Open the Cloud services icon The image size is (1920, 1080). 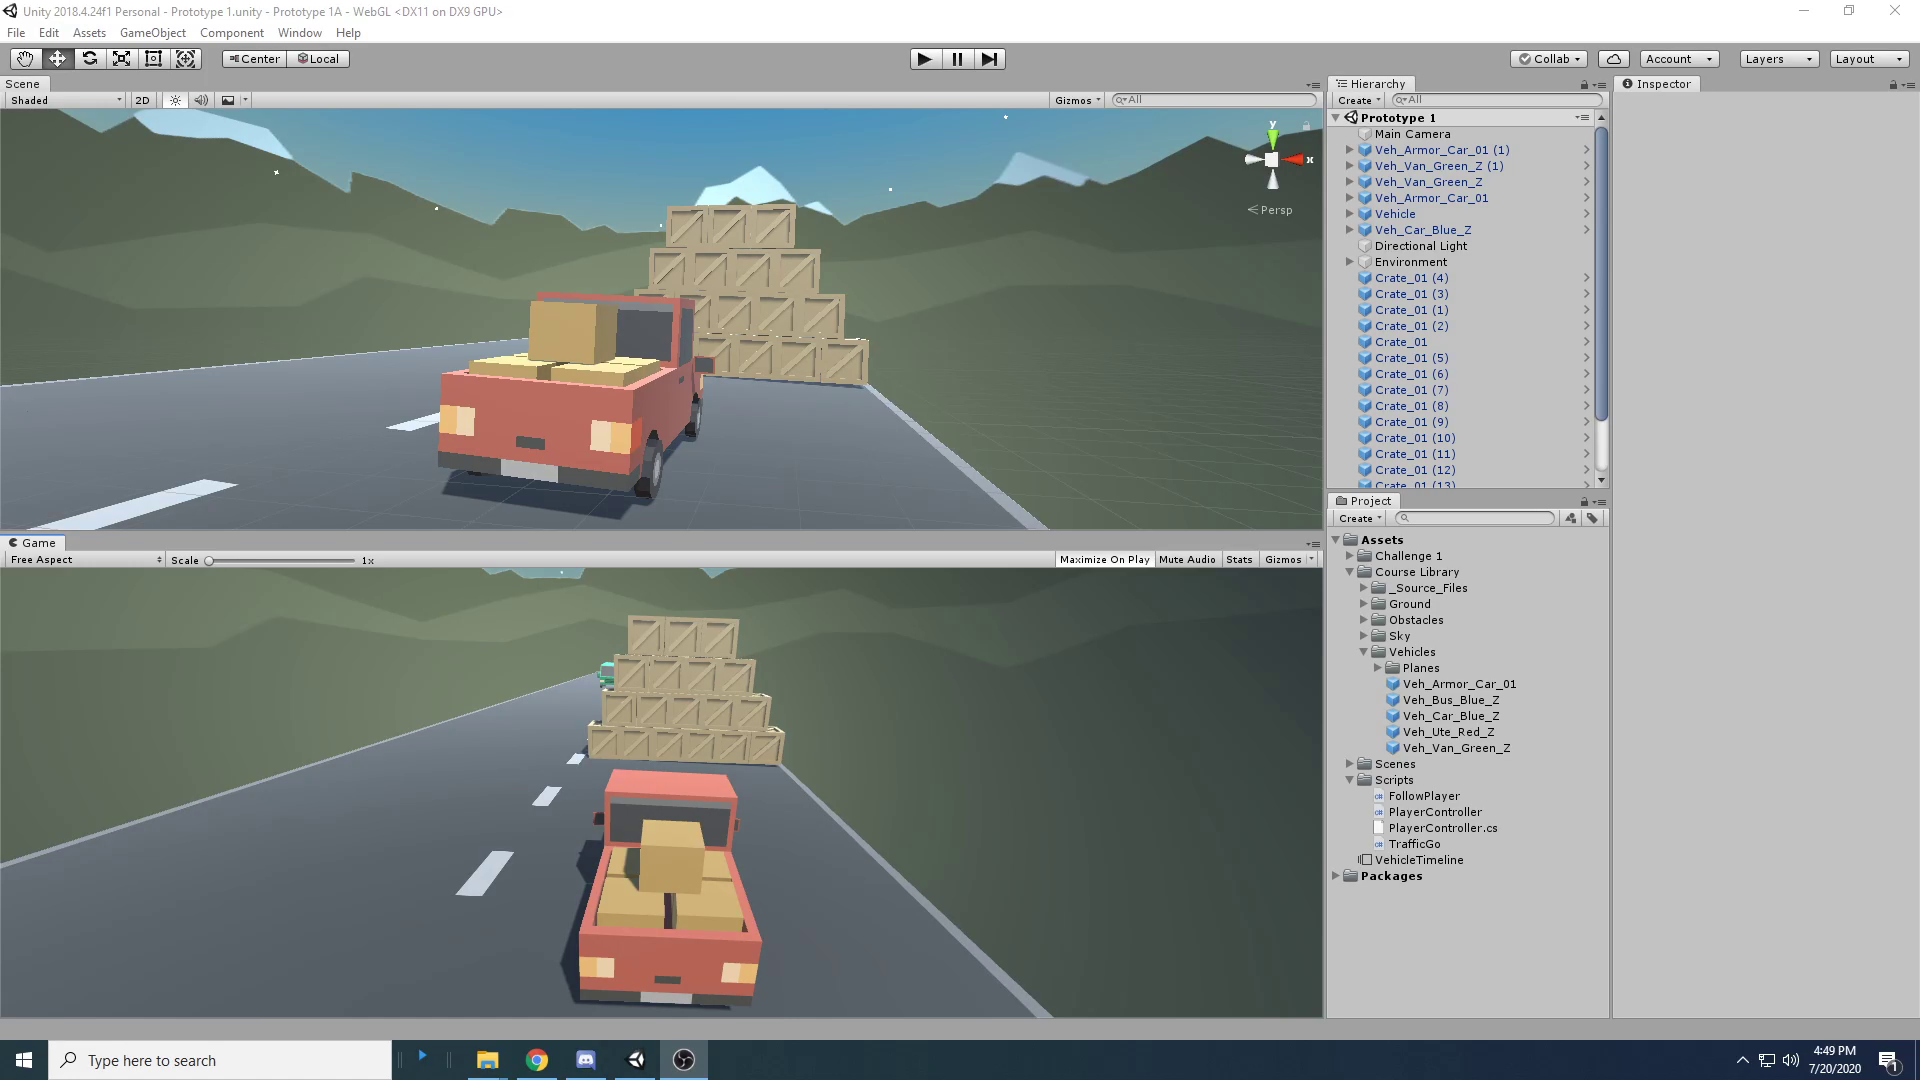tap(1613, 59)
